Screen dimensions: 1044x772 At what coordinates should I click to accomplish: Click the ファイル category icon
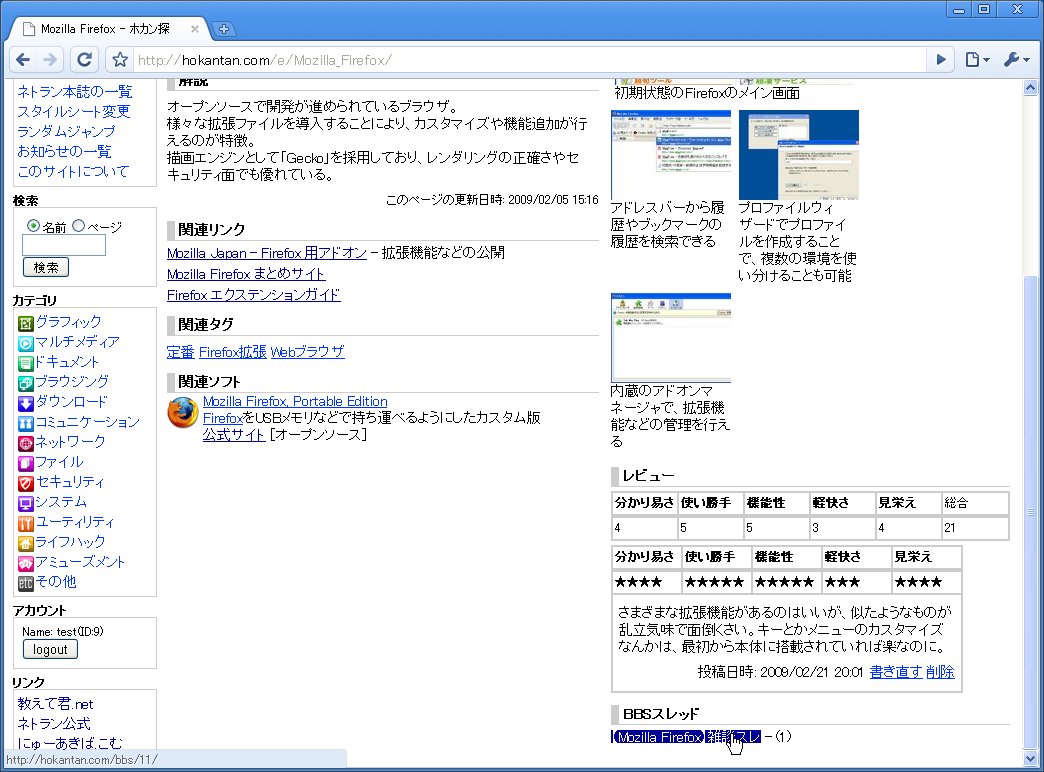(x=25, y=464)
